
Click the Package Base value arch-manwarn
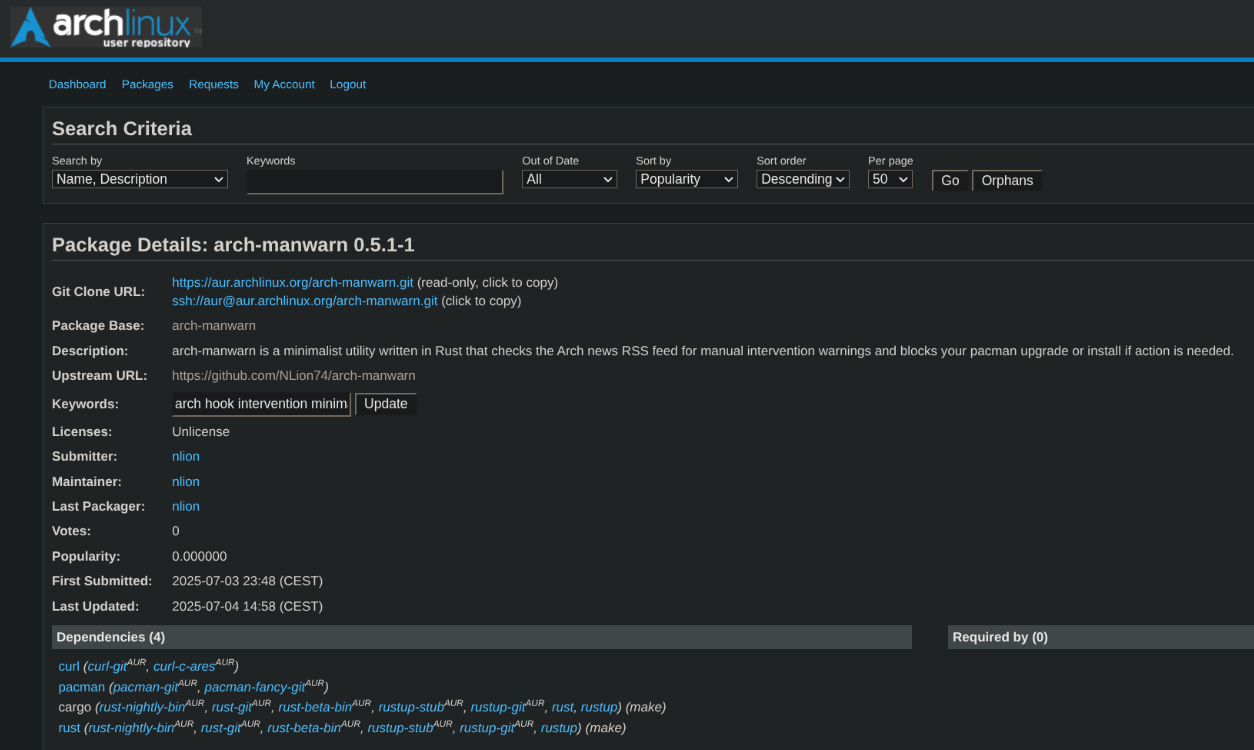pyautogui.click(x=214, y=326)
